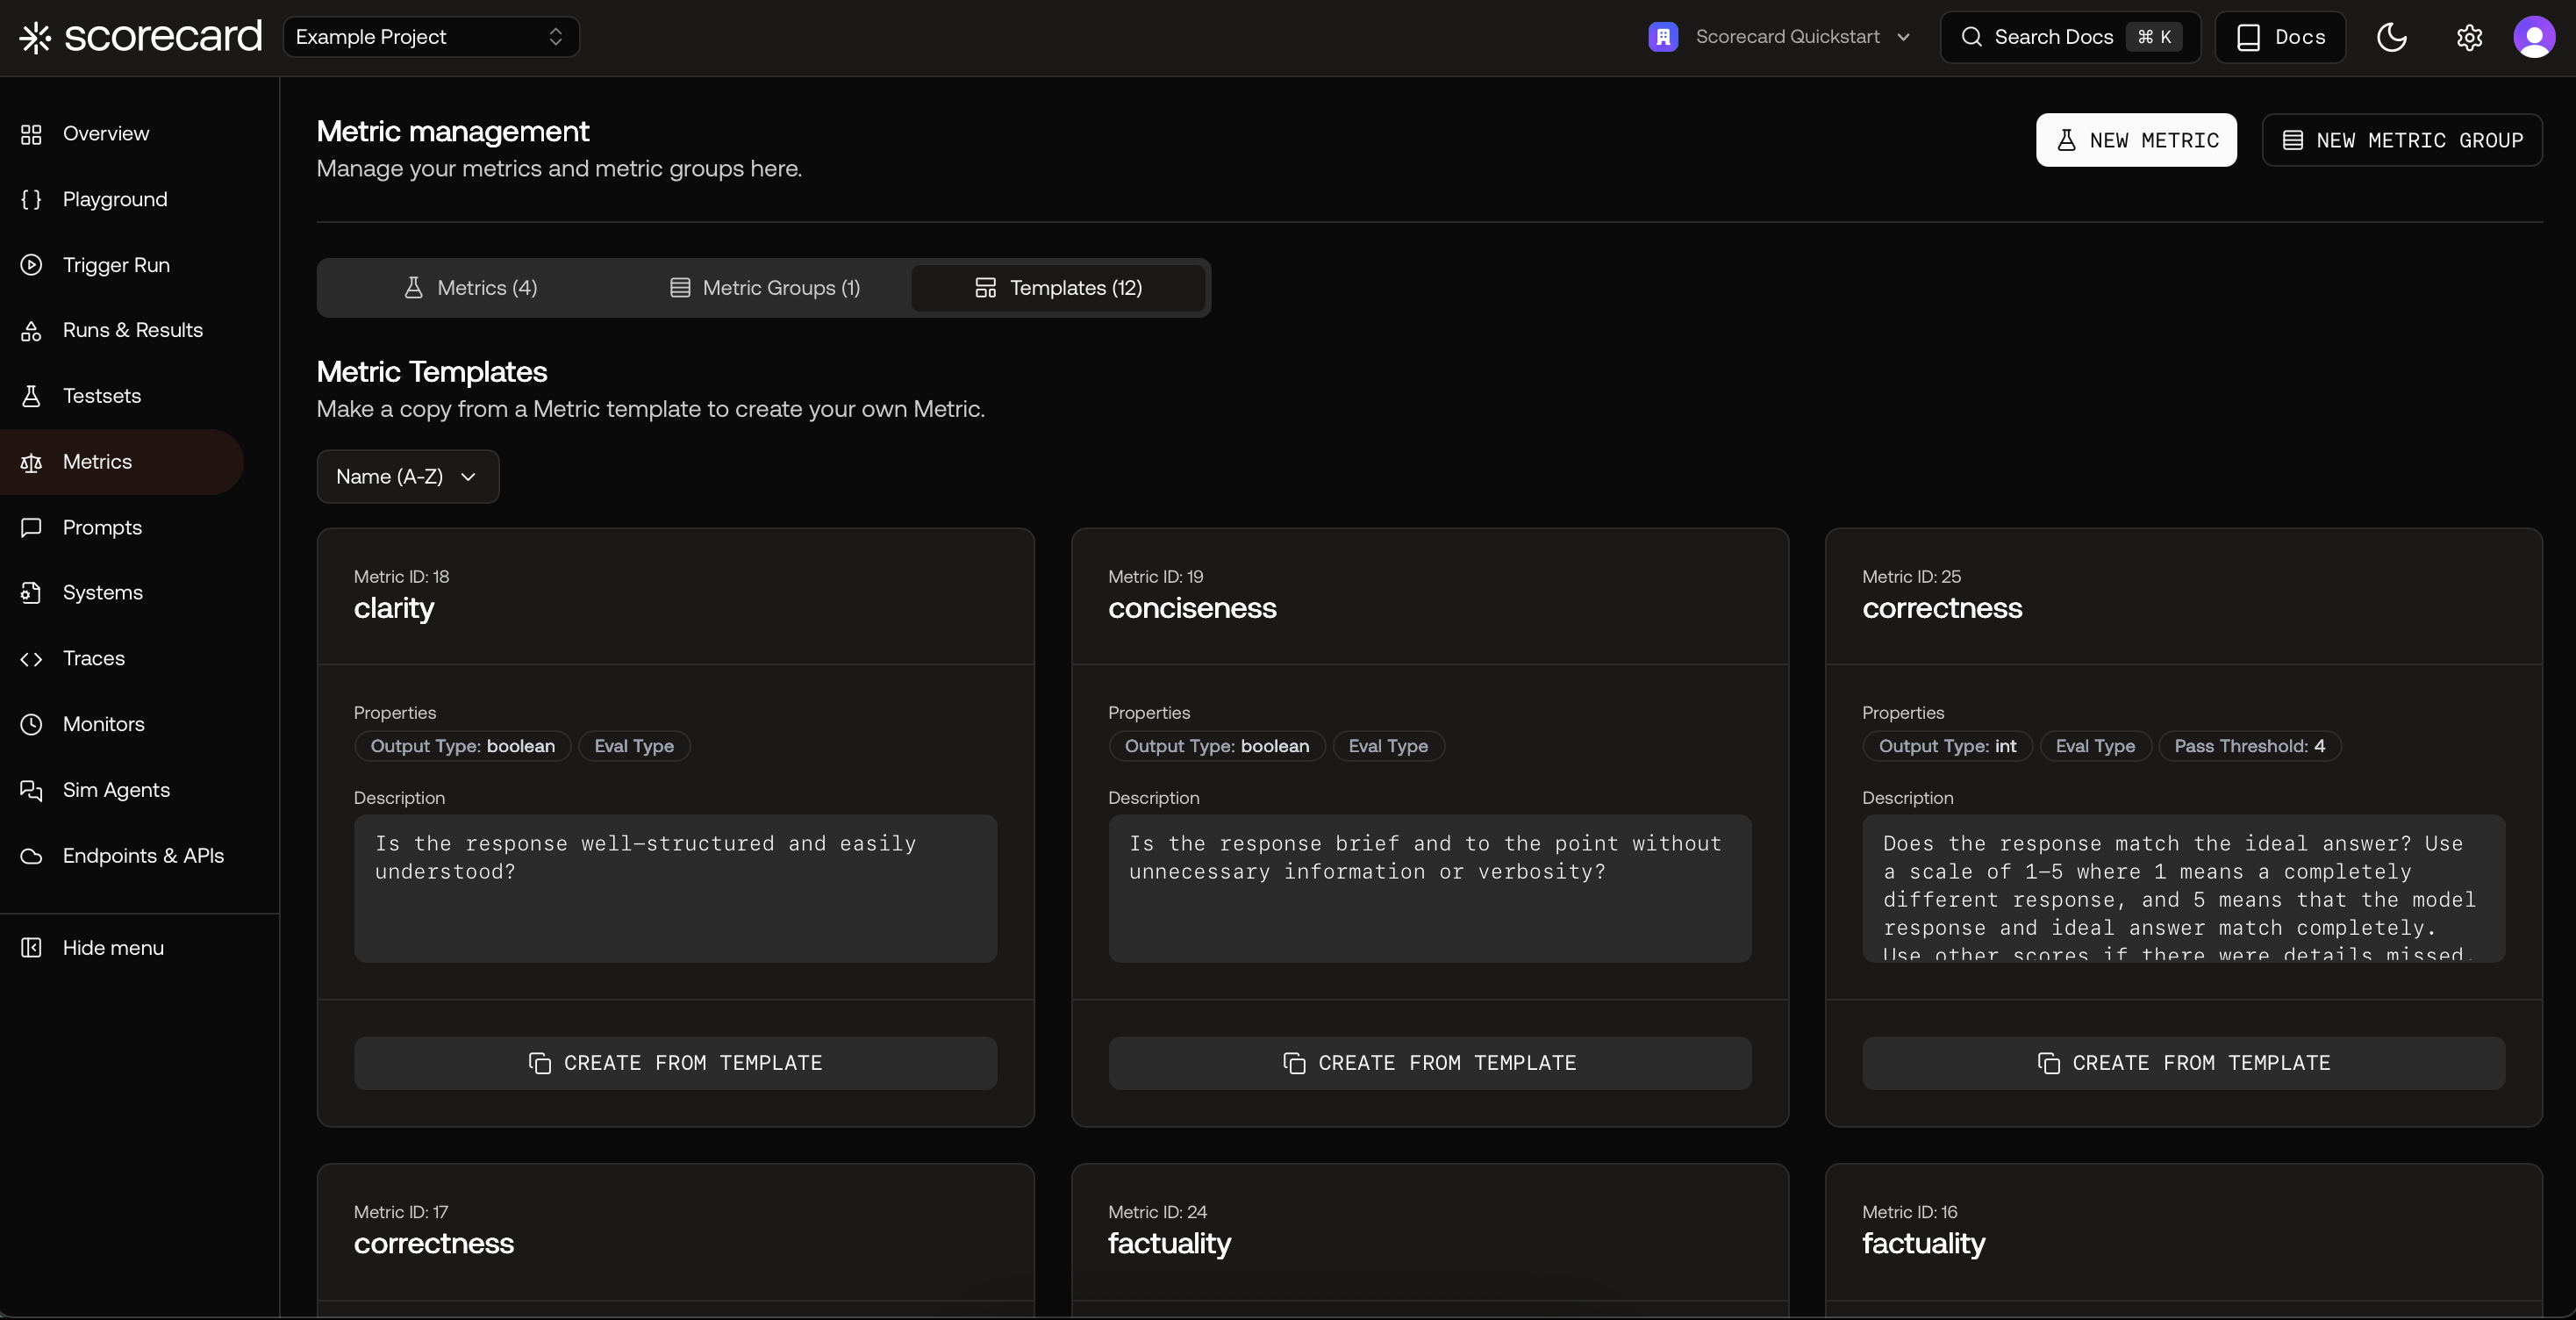This screenshot has height=1320, width=2576.
Task: Click the copy icon on correctness ID 25 button
Action: (x=2048, y=1063)
